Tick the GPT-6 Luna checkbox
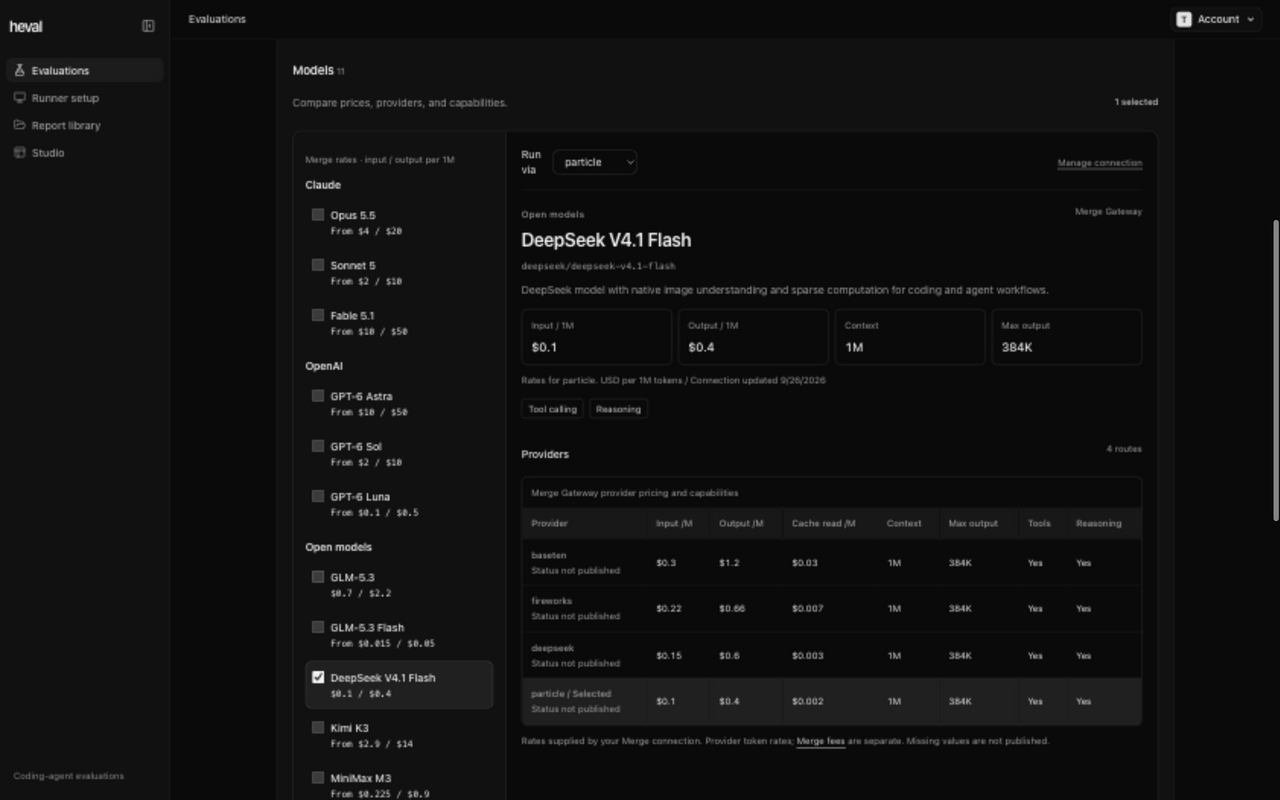The image size is (1280, 800). [318, 495]
